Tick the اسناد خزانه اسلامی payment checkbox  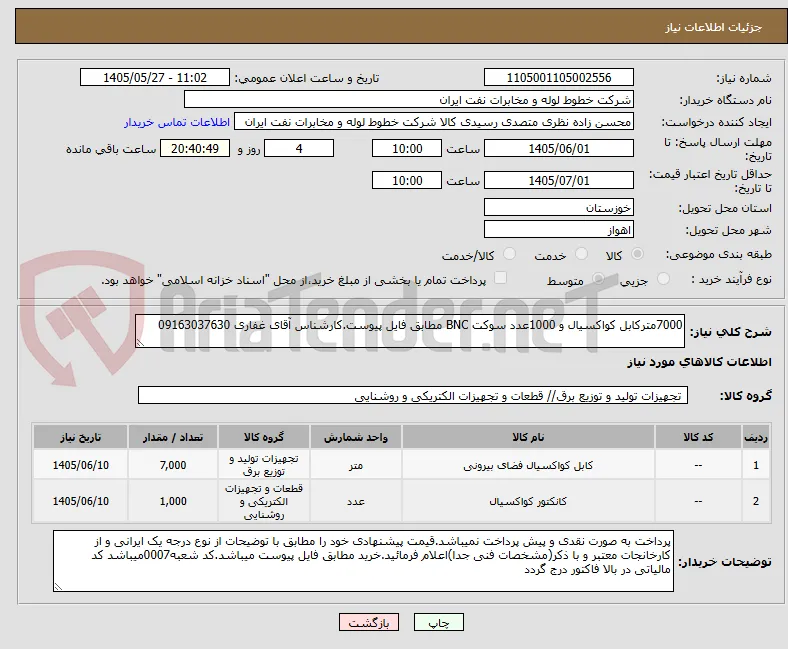coord(501,278)
